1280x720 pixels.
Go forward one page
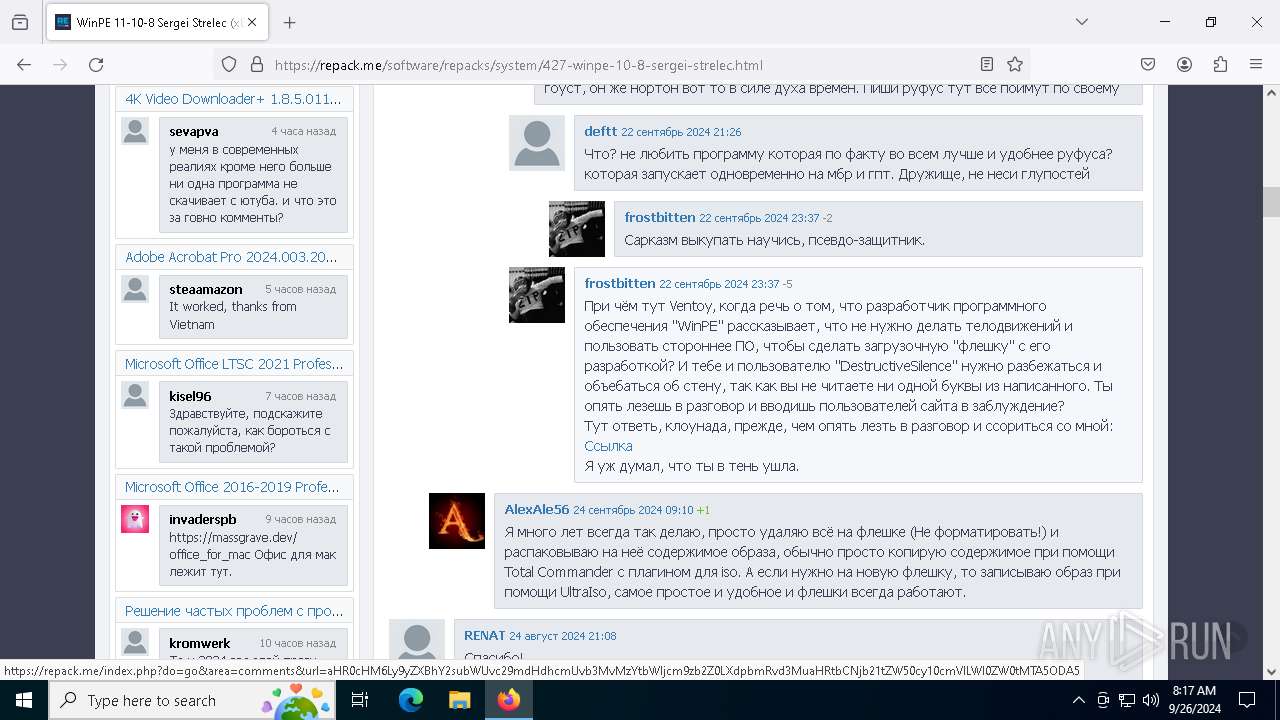[x=60, y=64]
